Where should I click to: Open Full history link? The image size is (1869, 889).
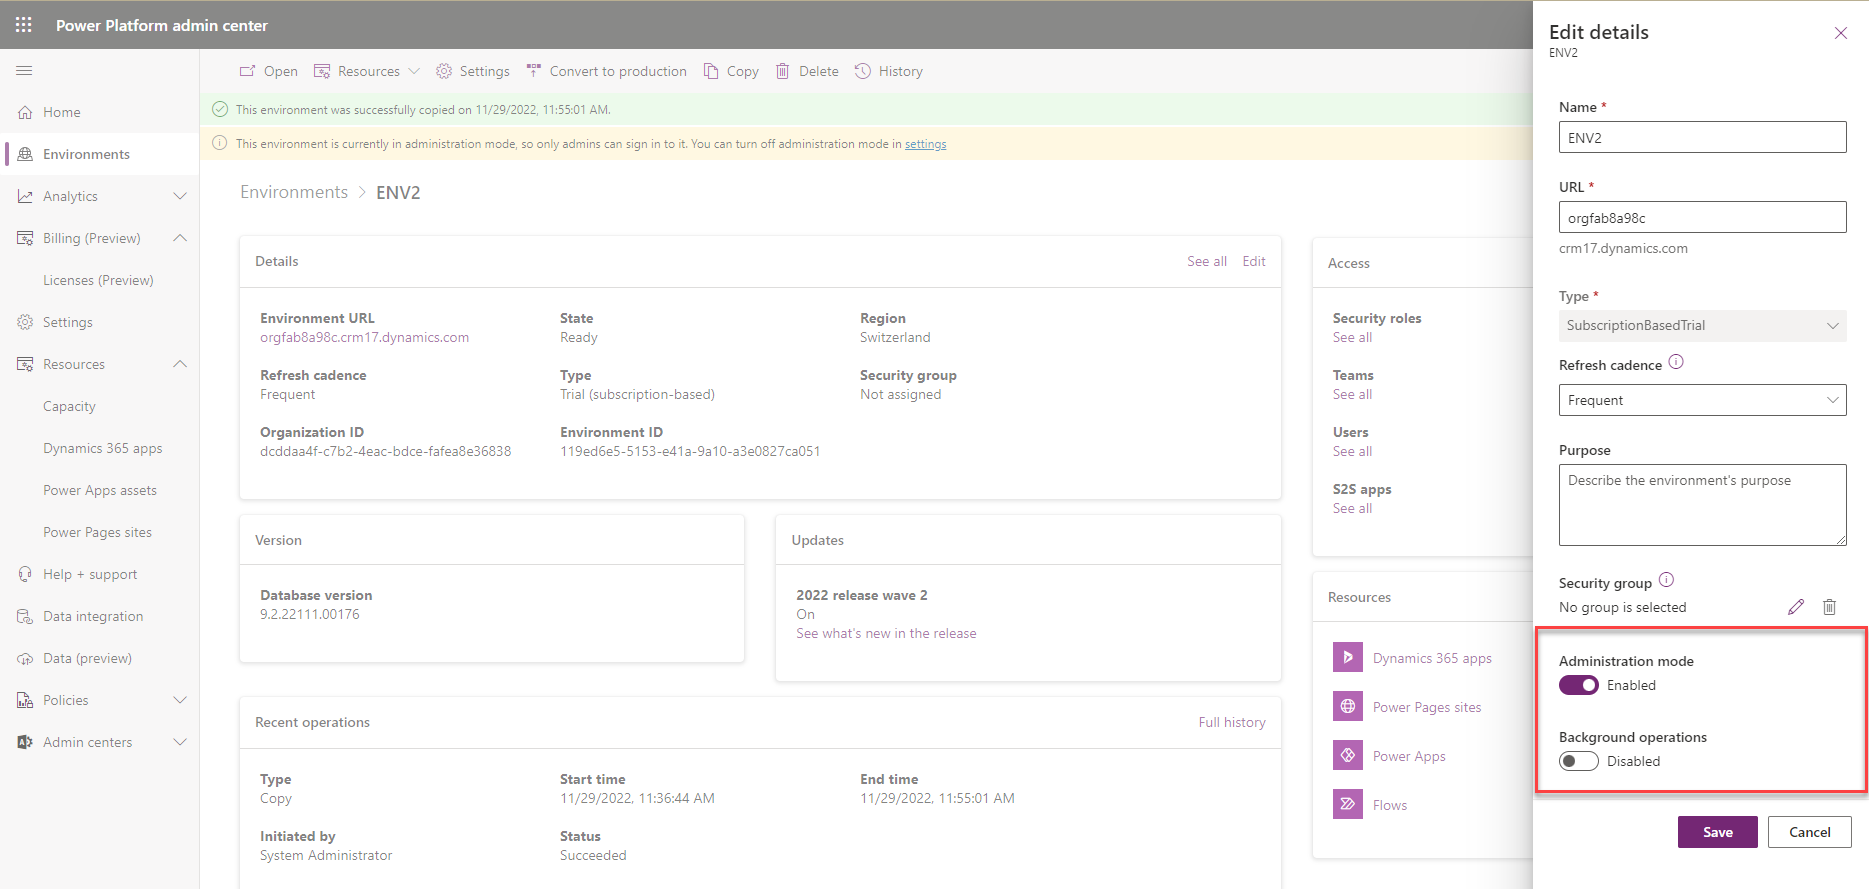(x=1232, y=723)
